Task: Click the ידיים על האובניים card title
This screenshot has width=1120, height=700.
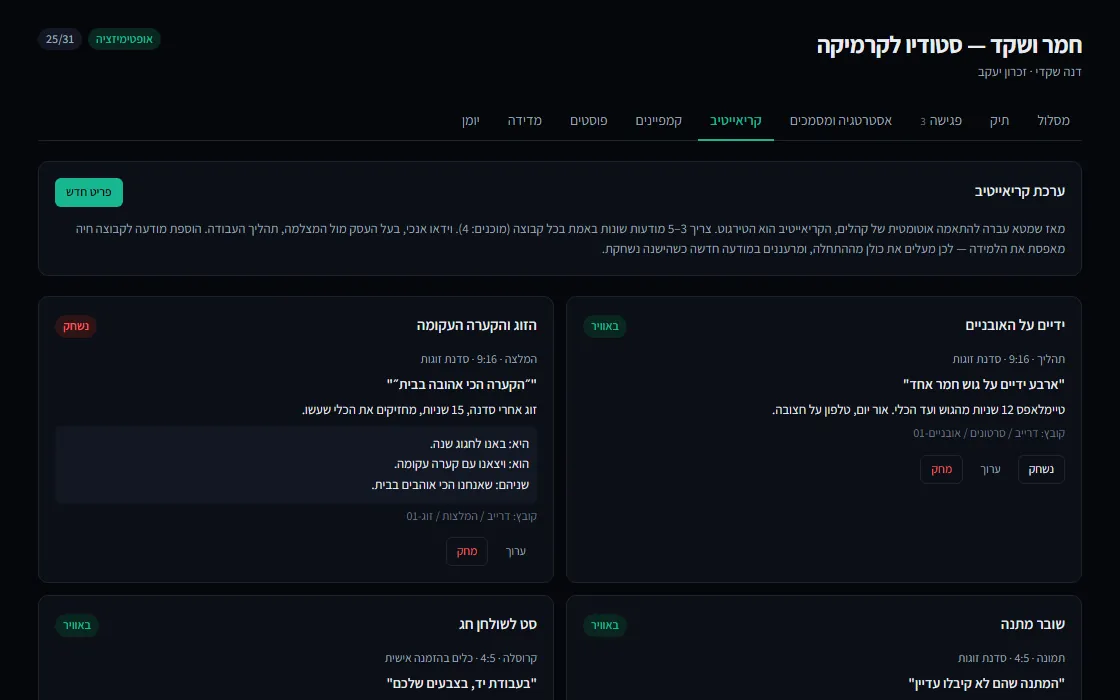Action: pos(1015,325)
